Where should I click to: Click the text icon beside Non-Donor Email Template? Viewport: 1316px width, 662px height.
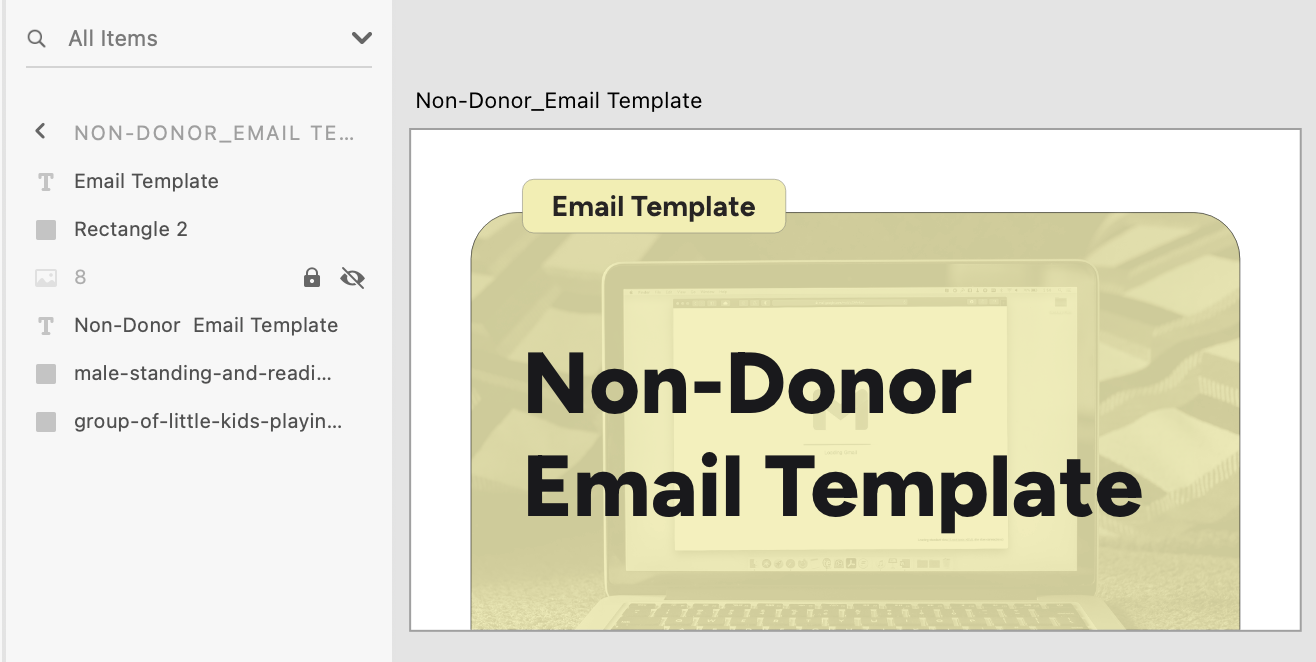click(46, 325)
